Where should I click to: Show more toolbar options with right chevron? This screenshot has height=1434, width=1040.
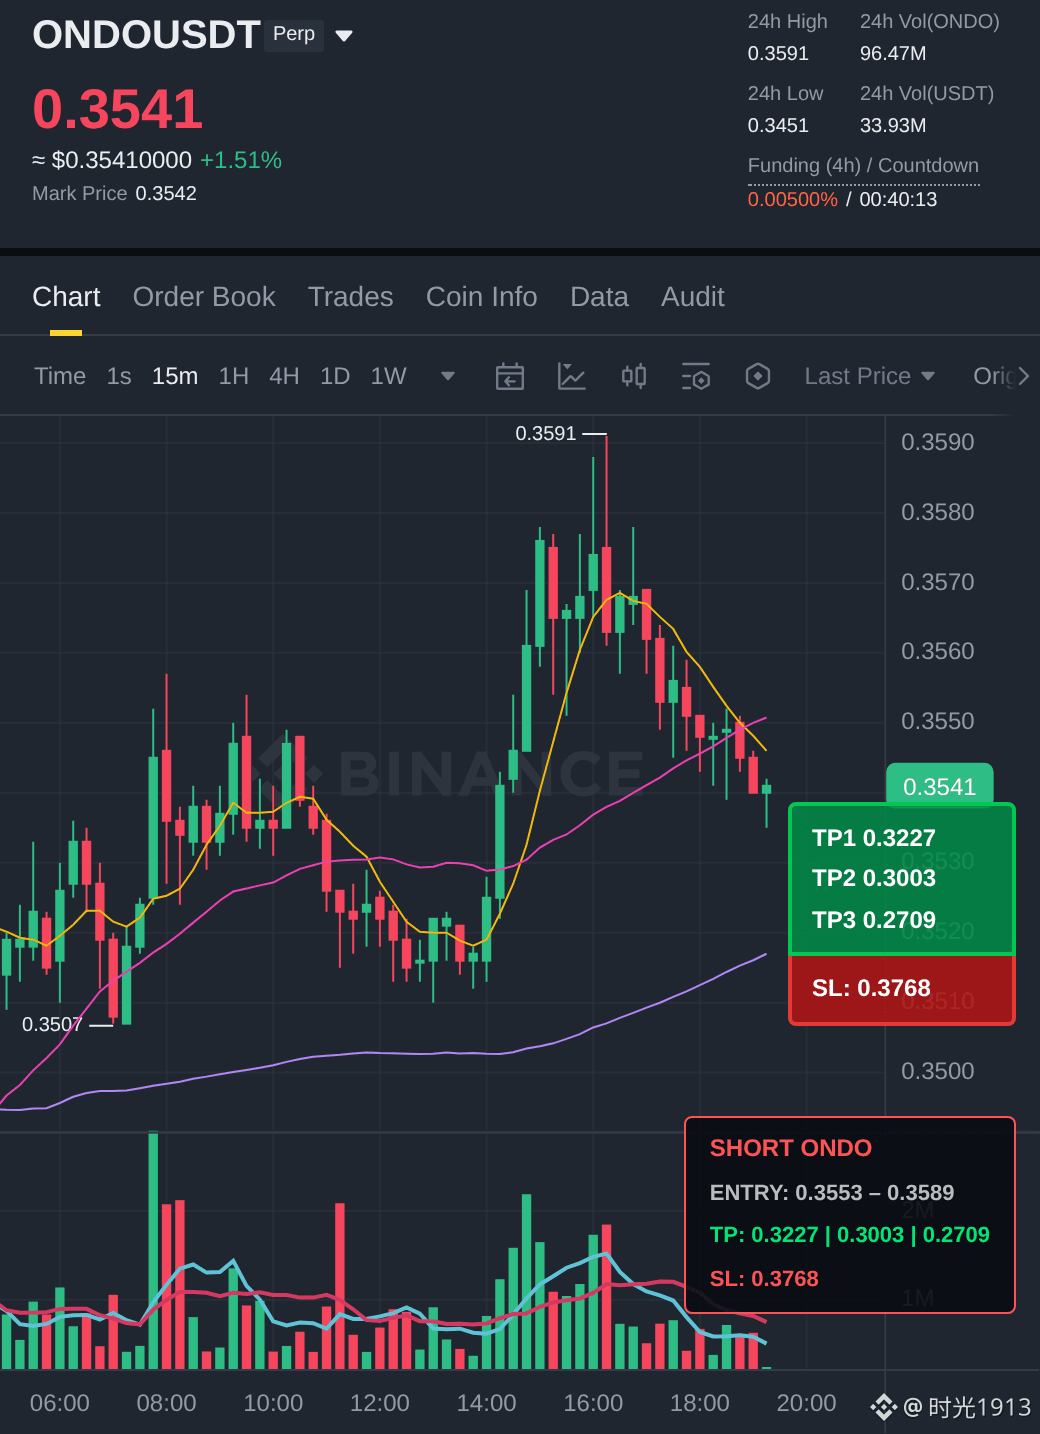pos(1023,376)
